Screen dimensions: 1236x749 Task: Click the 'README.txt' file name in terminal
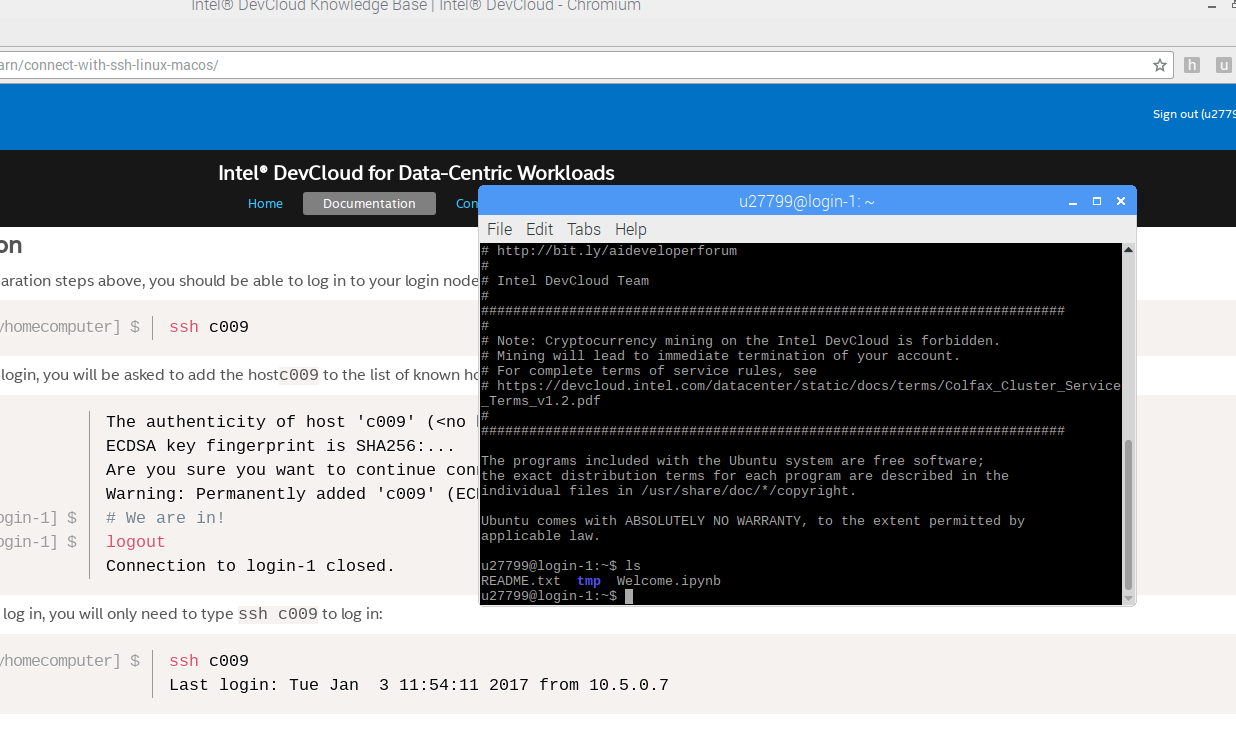tap(521, 581)
